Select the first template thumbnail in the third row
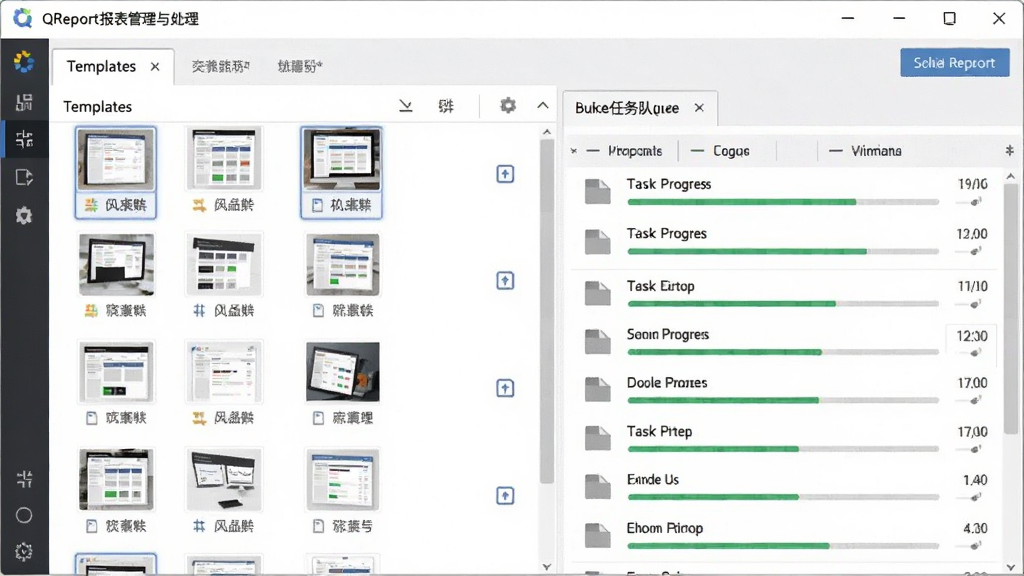Viewport: 1024px width, 576px height. click(x=116, y=372)
